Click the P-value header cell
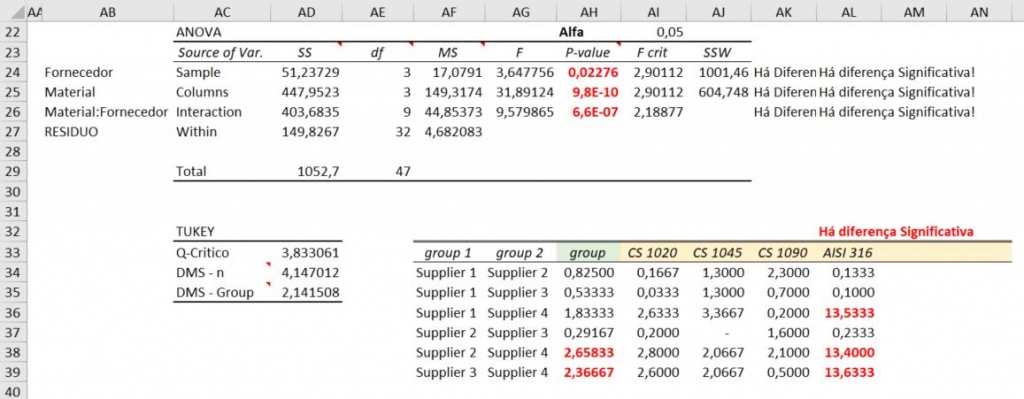 tap(588, 52)
